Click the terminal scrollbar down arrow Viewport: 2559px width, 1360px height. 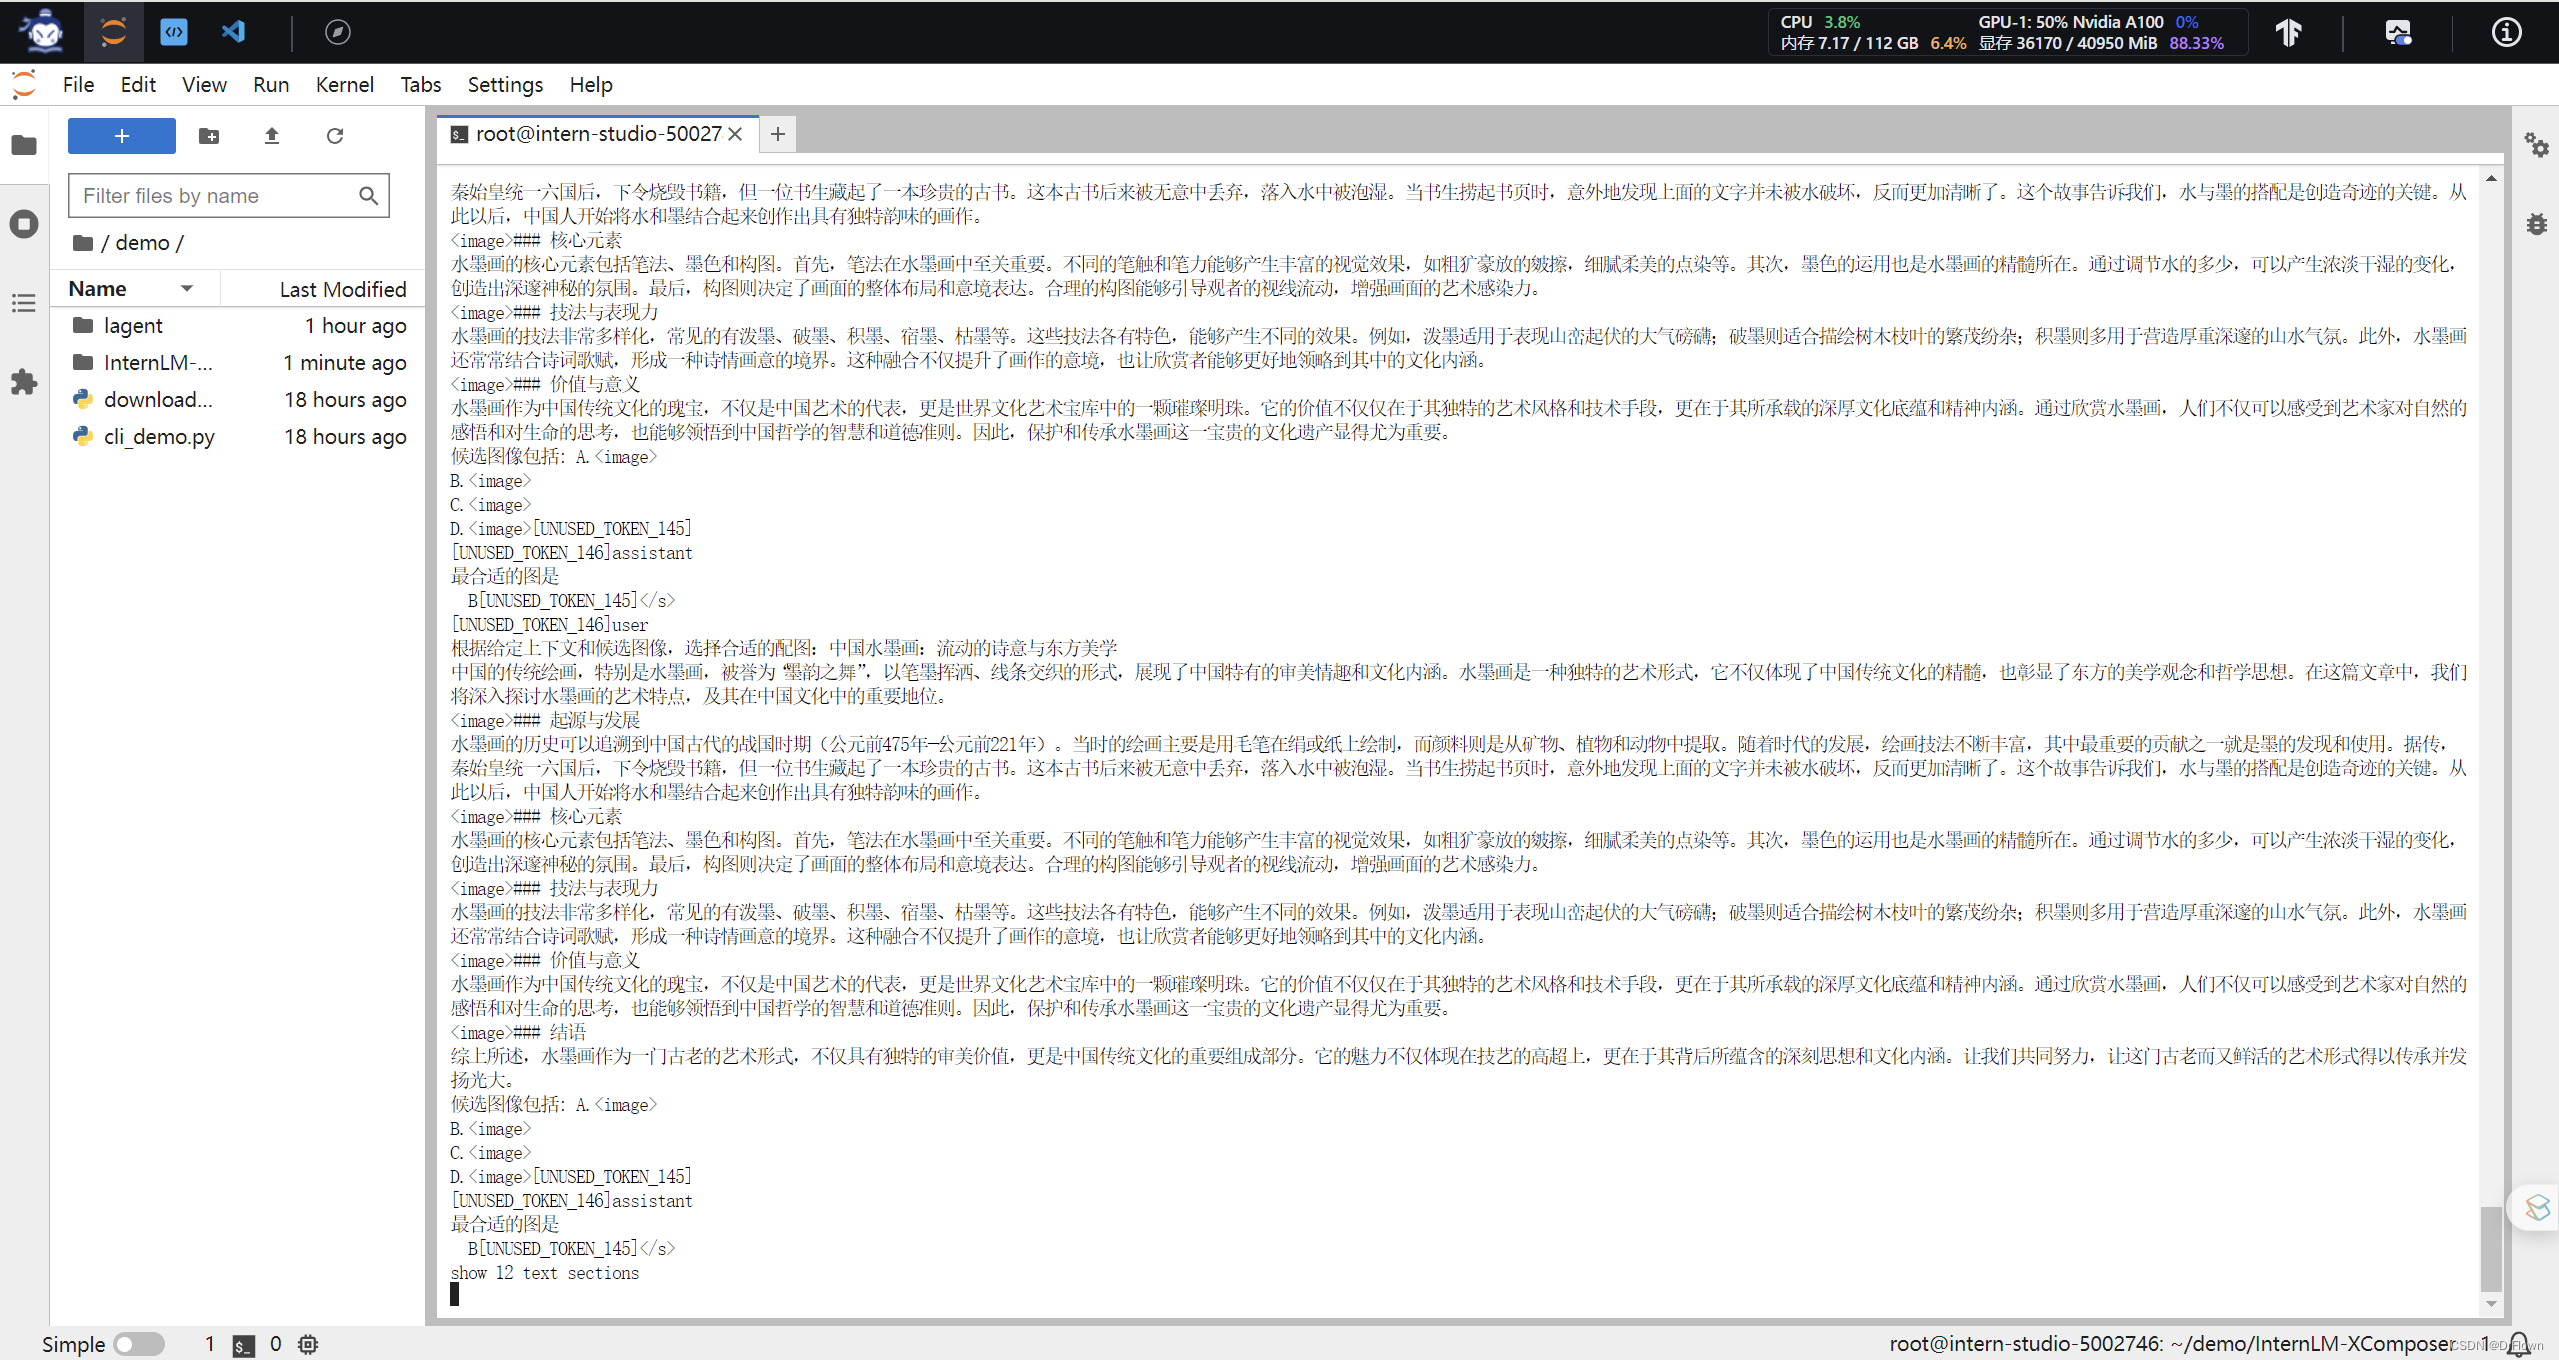pyautogui.click(x=2491, y=1303)
